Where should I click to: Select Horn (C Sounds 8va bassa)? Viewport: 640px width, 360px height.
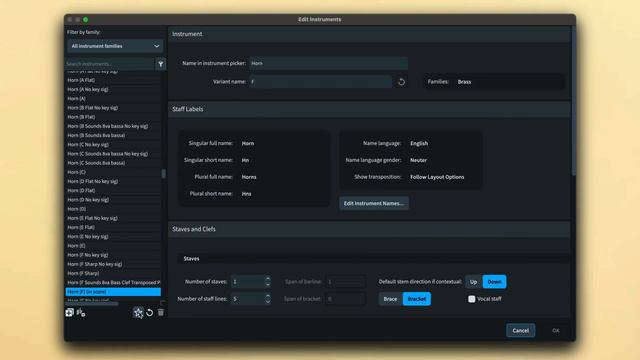click(113, 163)
